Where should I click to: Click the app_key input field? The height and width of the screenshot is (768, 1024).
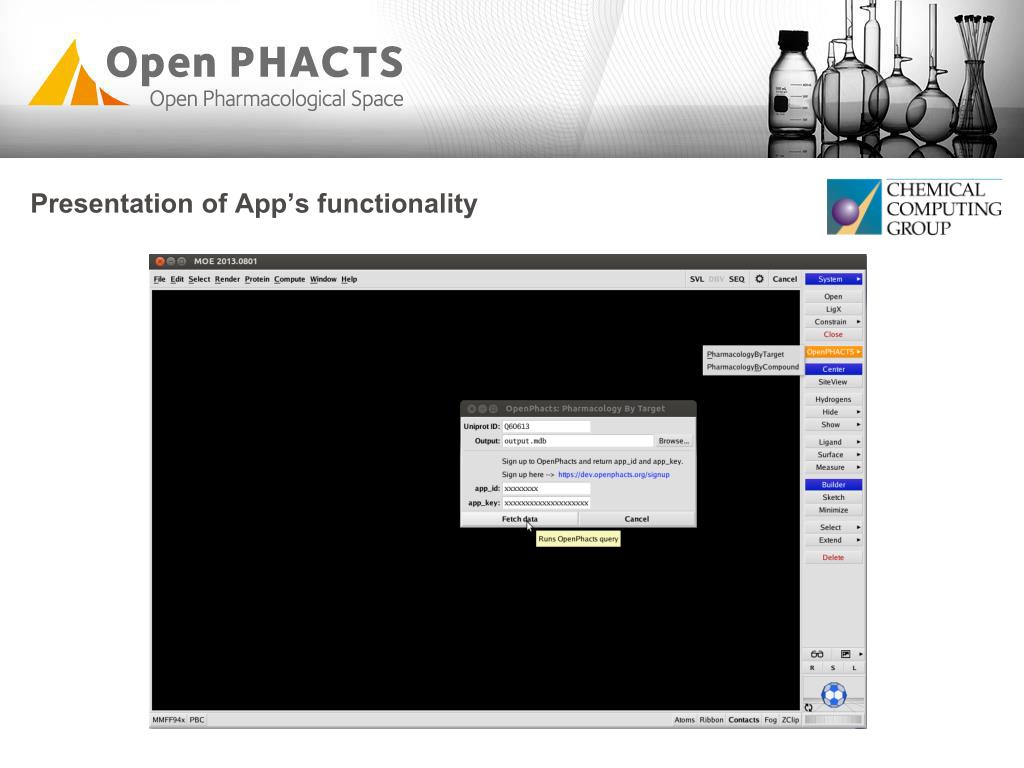[546, 504]
